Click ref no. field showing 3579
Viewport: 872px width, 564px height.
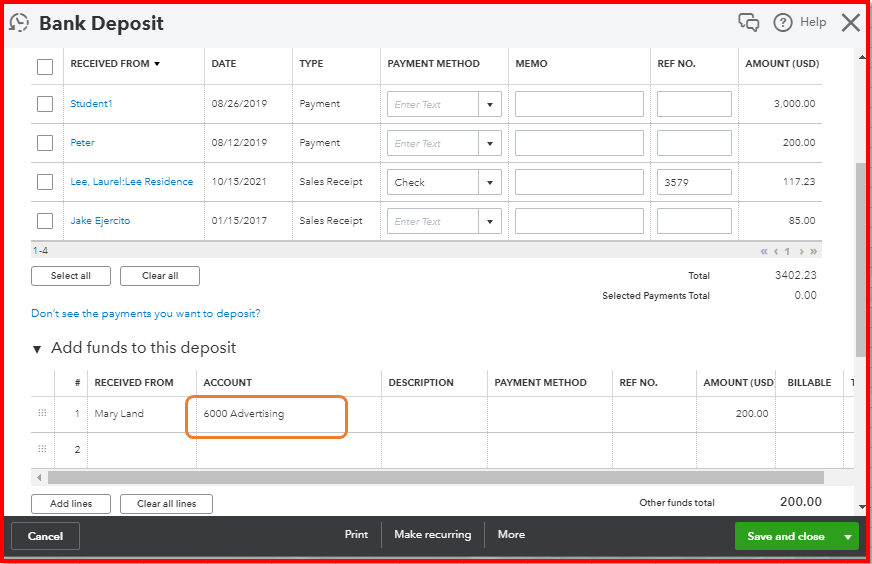[694, 182]
